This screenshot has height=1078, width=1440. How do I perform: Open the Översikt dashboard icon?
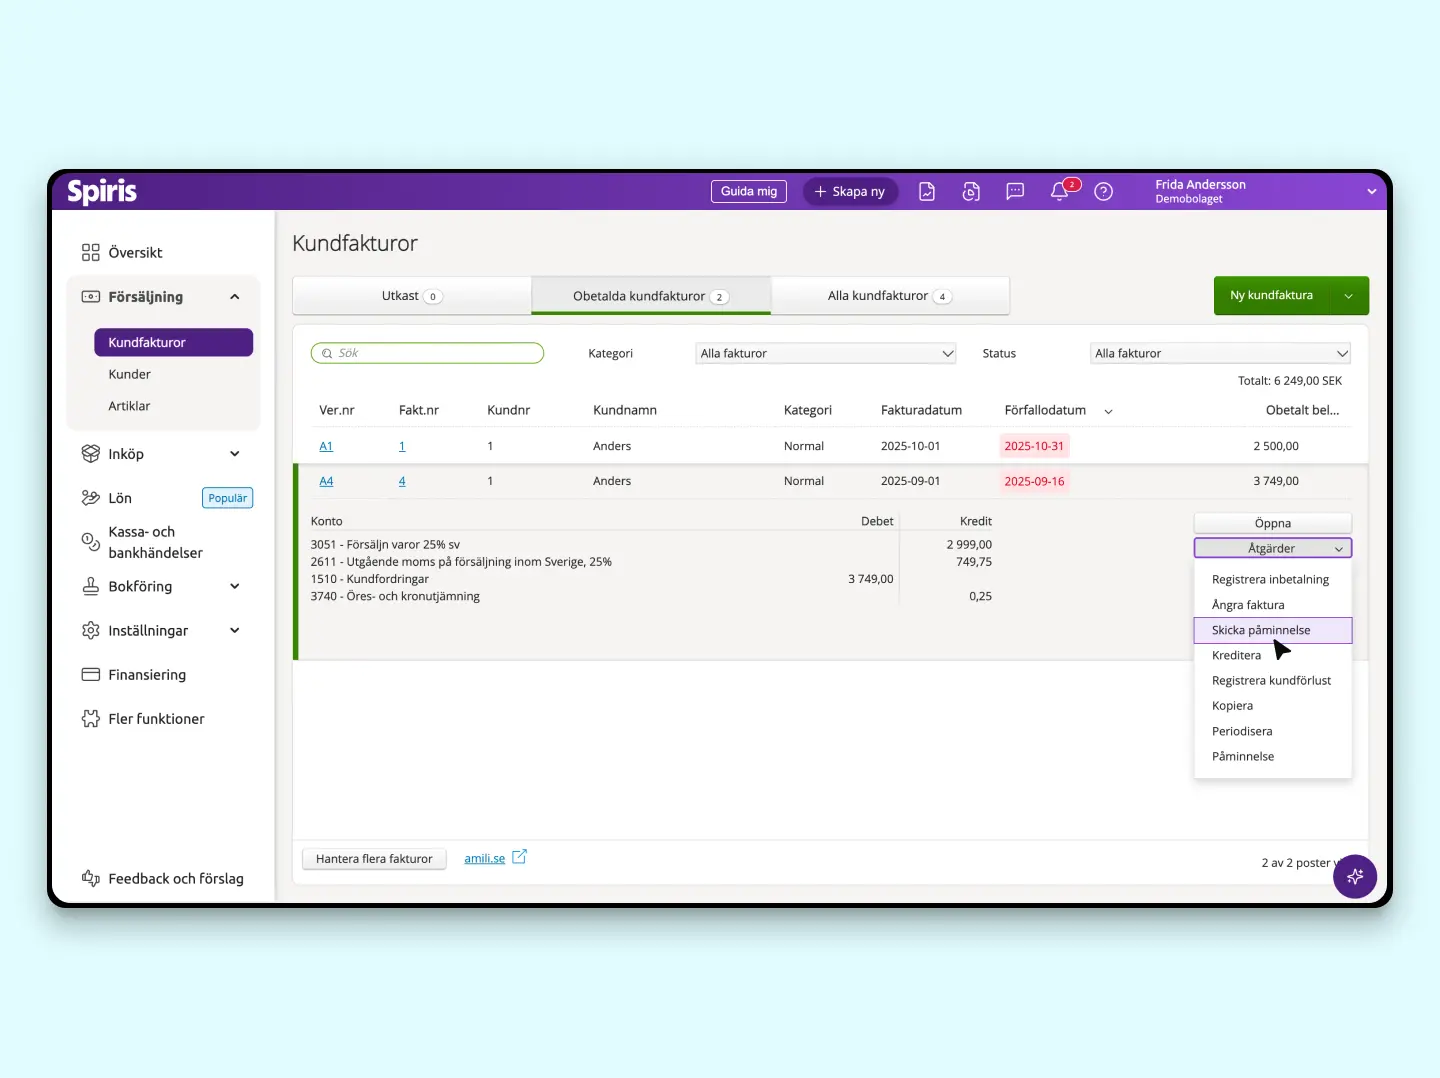[x=91, y=253]
